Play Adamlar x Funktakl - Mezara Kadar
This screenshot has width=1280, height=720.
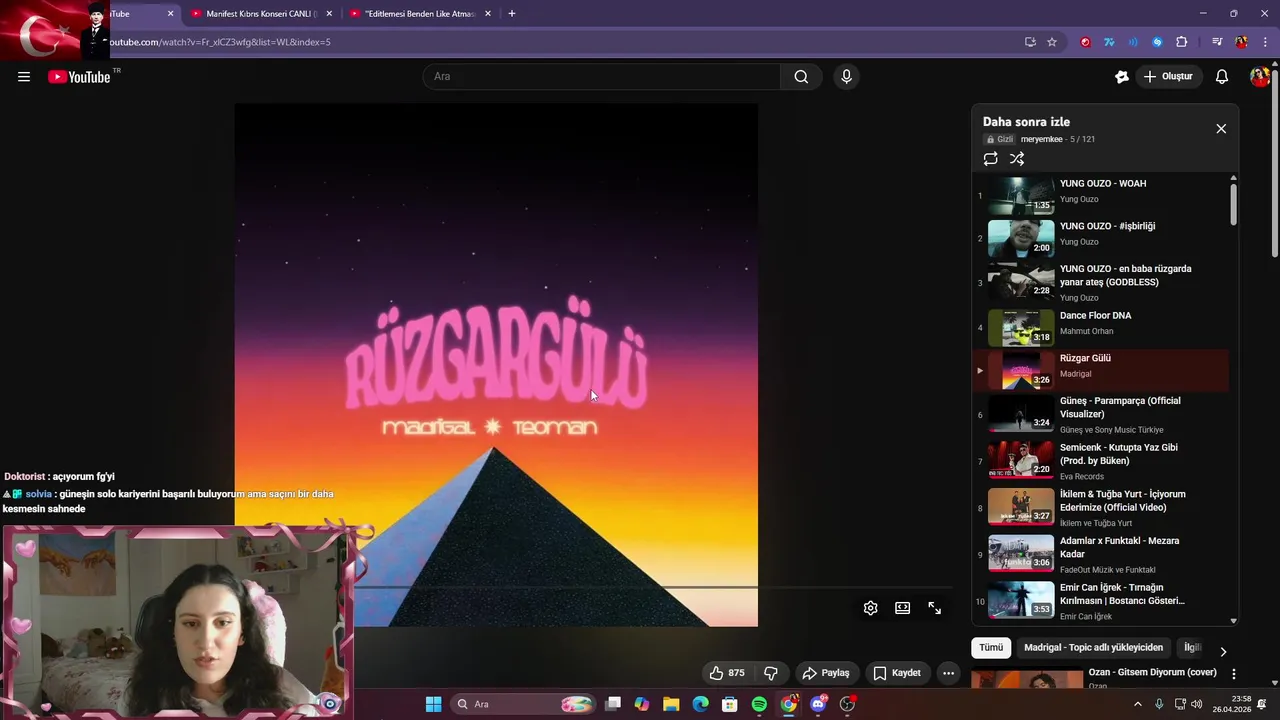point(1100,554)
